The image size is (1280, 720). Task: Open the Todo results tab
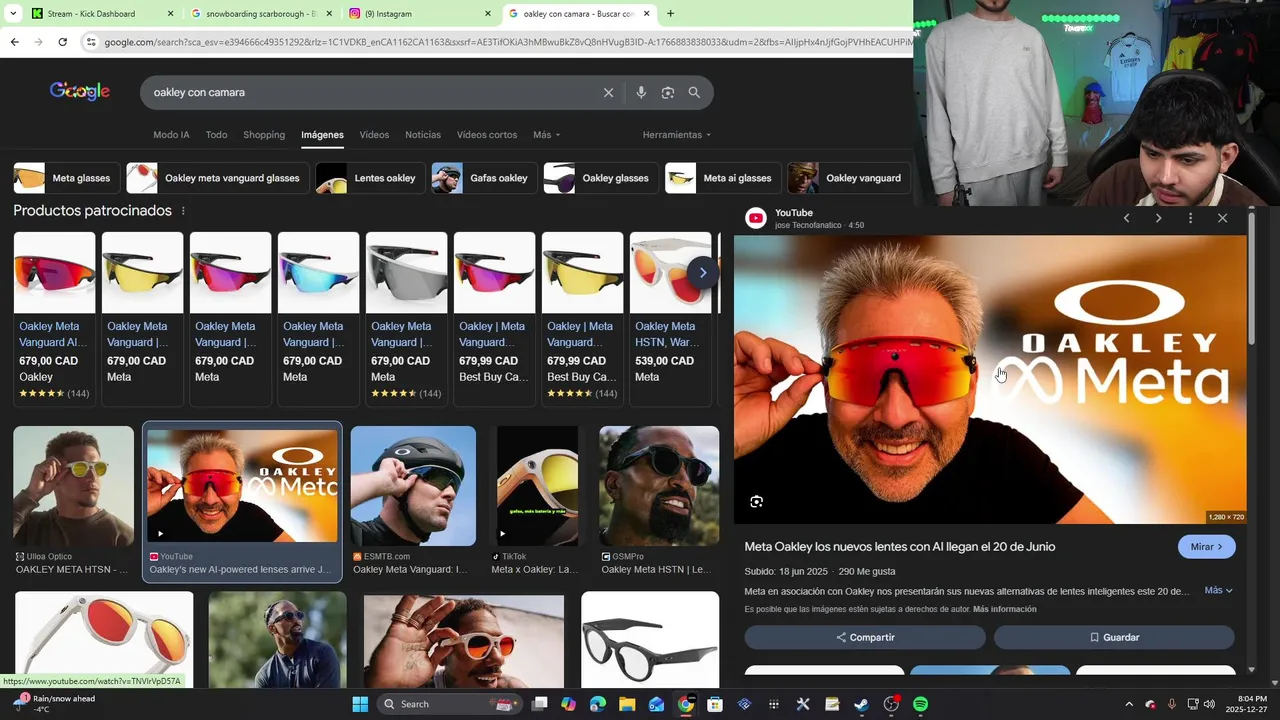(216, 135)
